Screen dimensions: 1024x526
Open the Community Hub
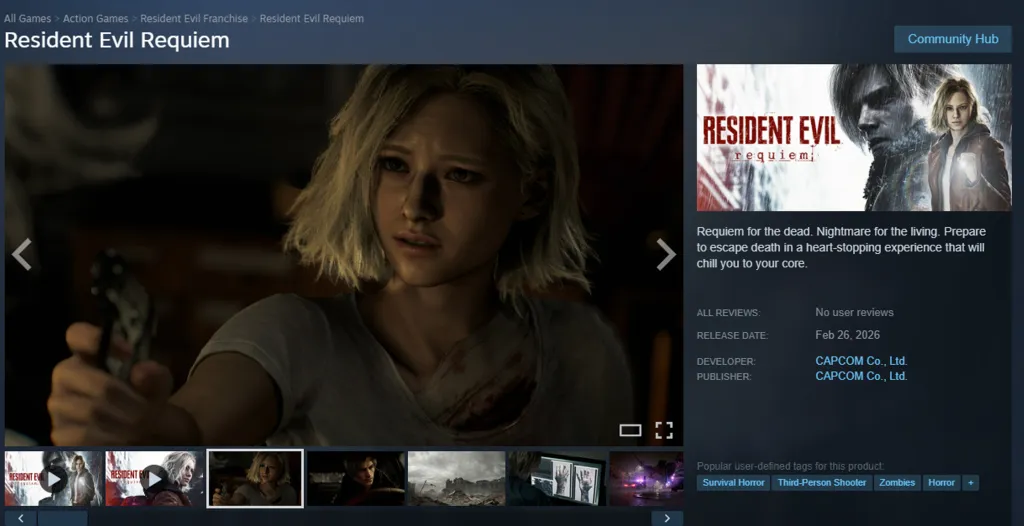(x=953, y=39)
